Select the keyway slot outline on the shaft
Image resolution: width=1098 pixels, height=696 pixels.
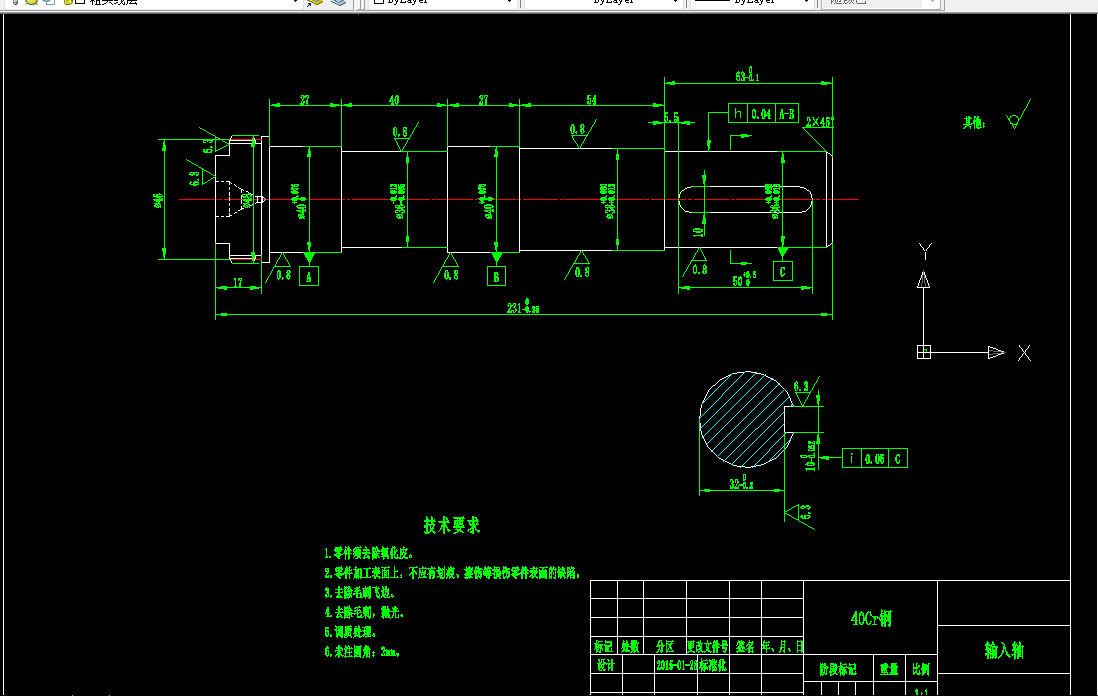pyautogui.click(x=745, y=200)
